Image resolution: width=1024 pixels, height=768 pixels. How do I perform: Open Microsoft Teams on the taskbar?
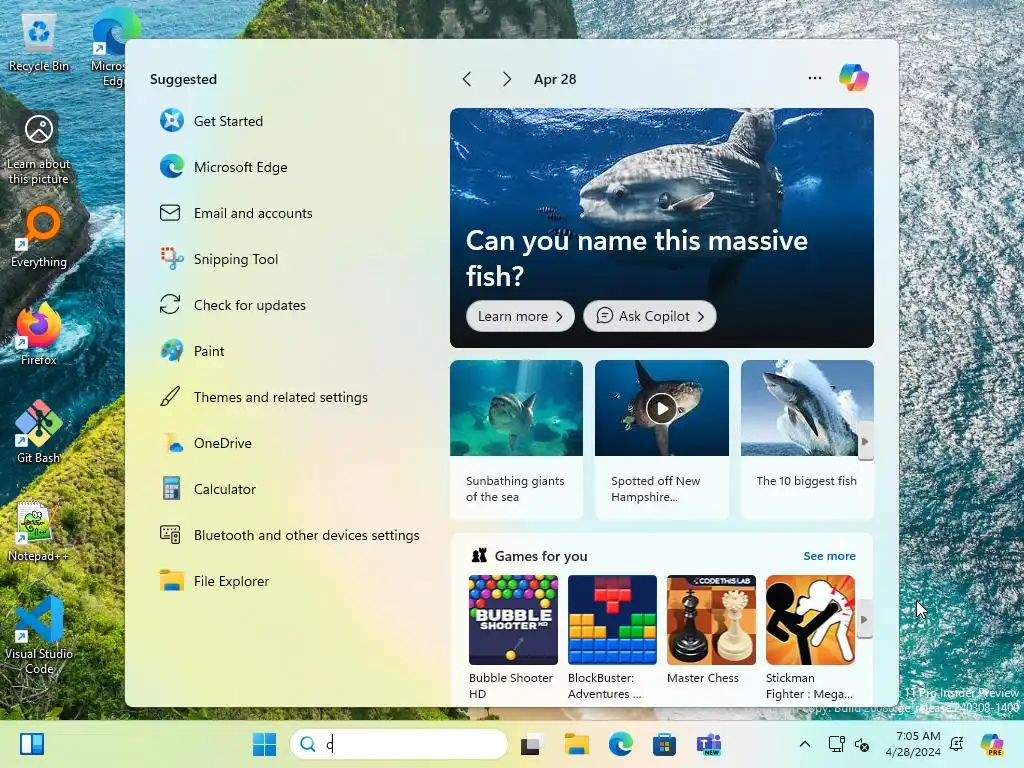(709, 744)
